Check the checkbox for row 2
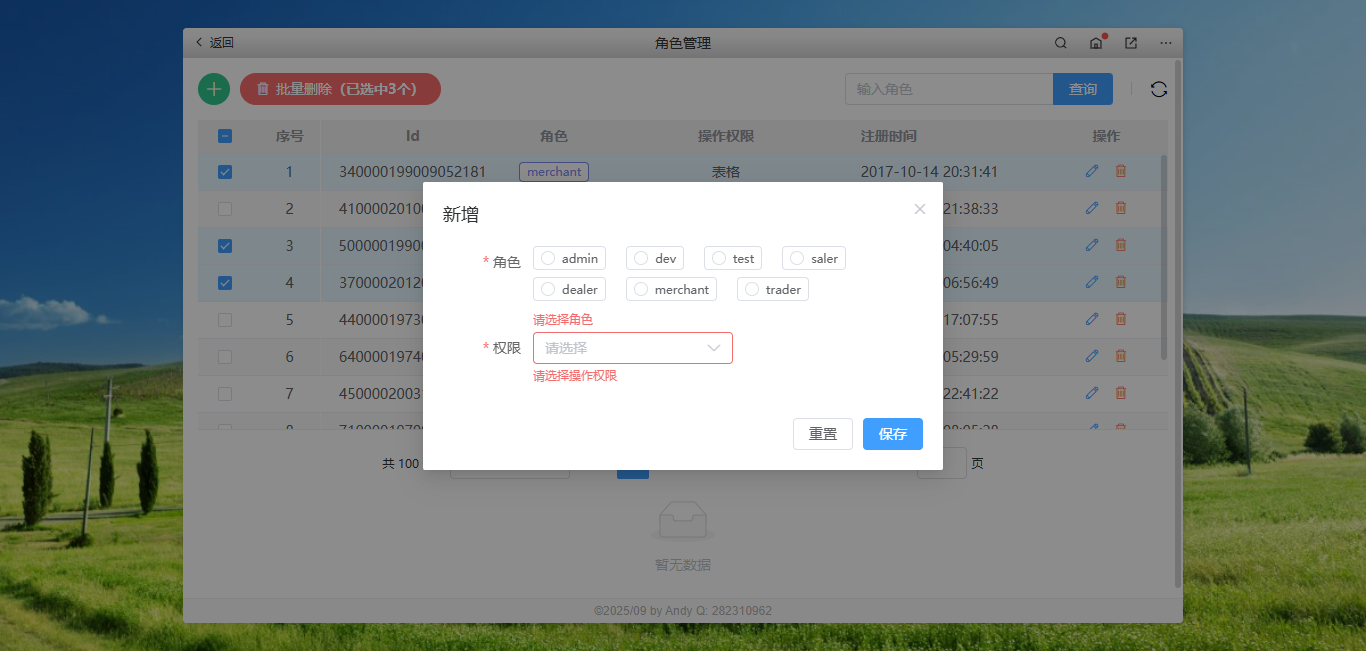 (224, 208)
